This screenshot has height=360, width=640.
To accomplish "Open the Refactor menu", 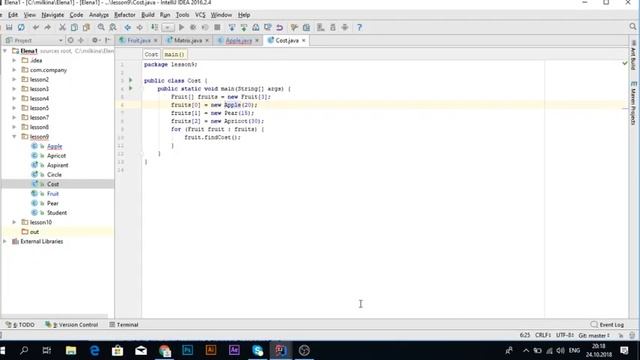I will pyautogui.click(x=124, y=15).
